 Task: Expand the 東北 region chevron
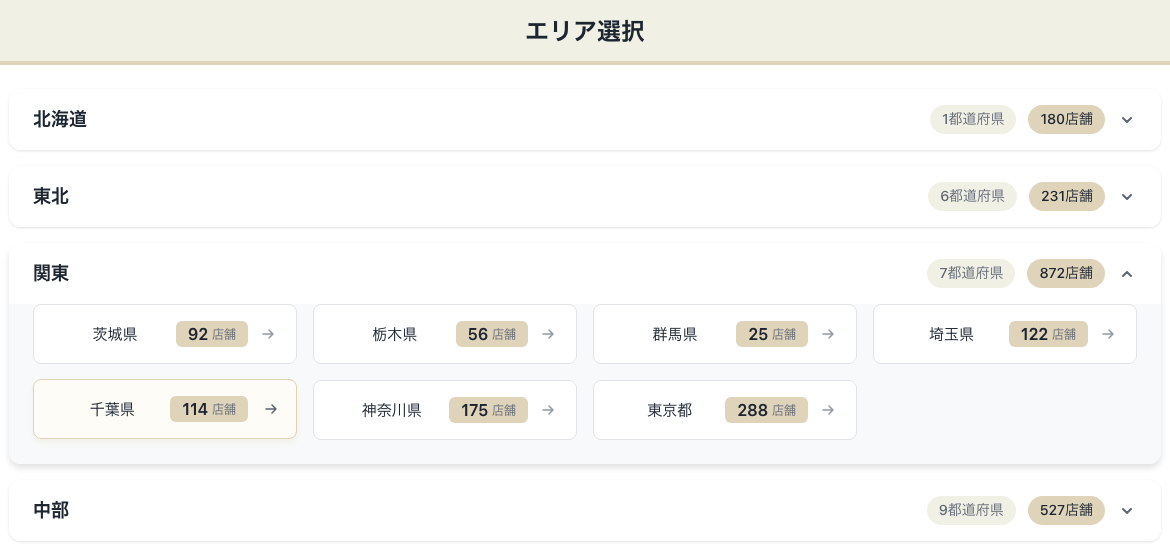click(1127, 197)
